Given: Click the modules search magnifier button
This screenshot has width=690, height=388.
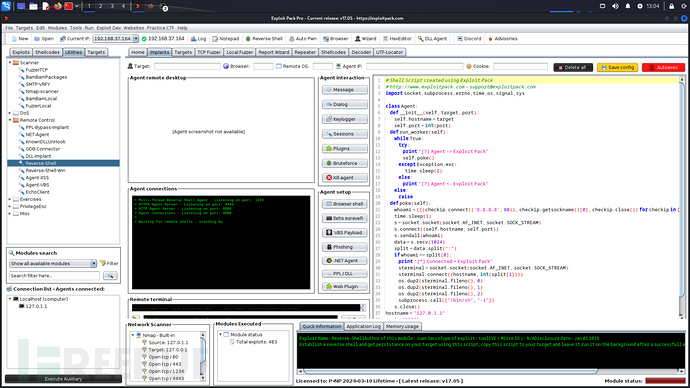Looking at the screenshot, I should [110, 276].
